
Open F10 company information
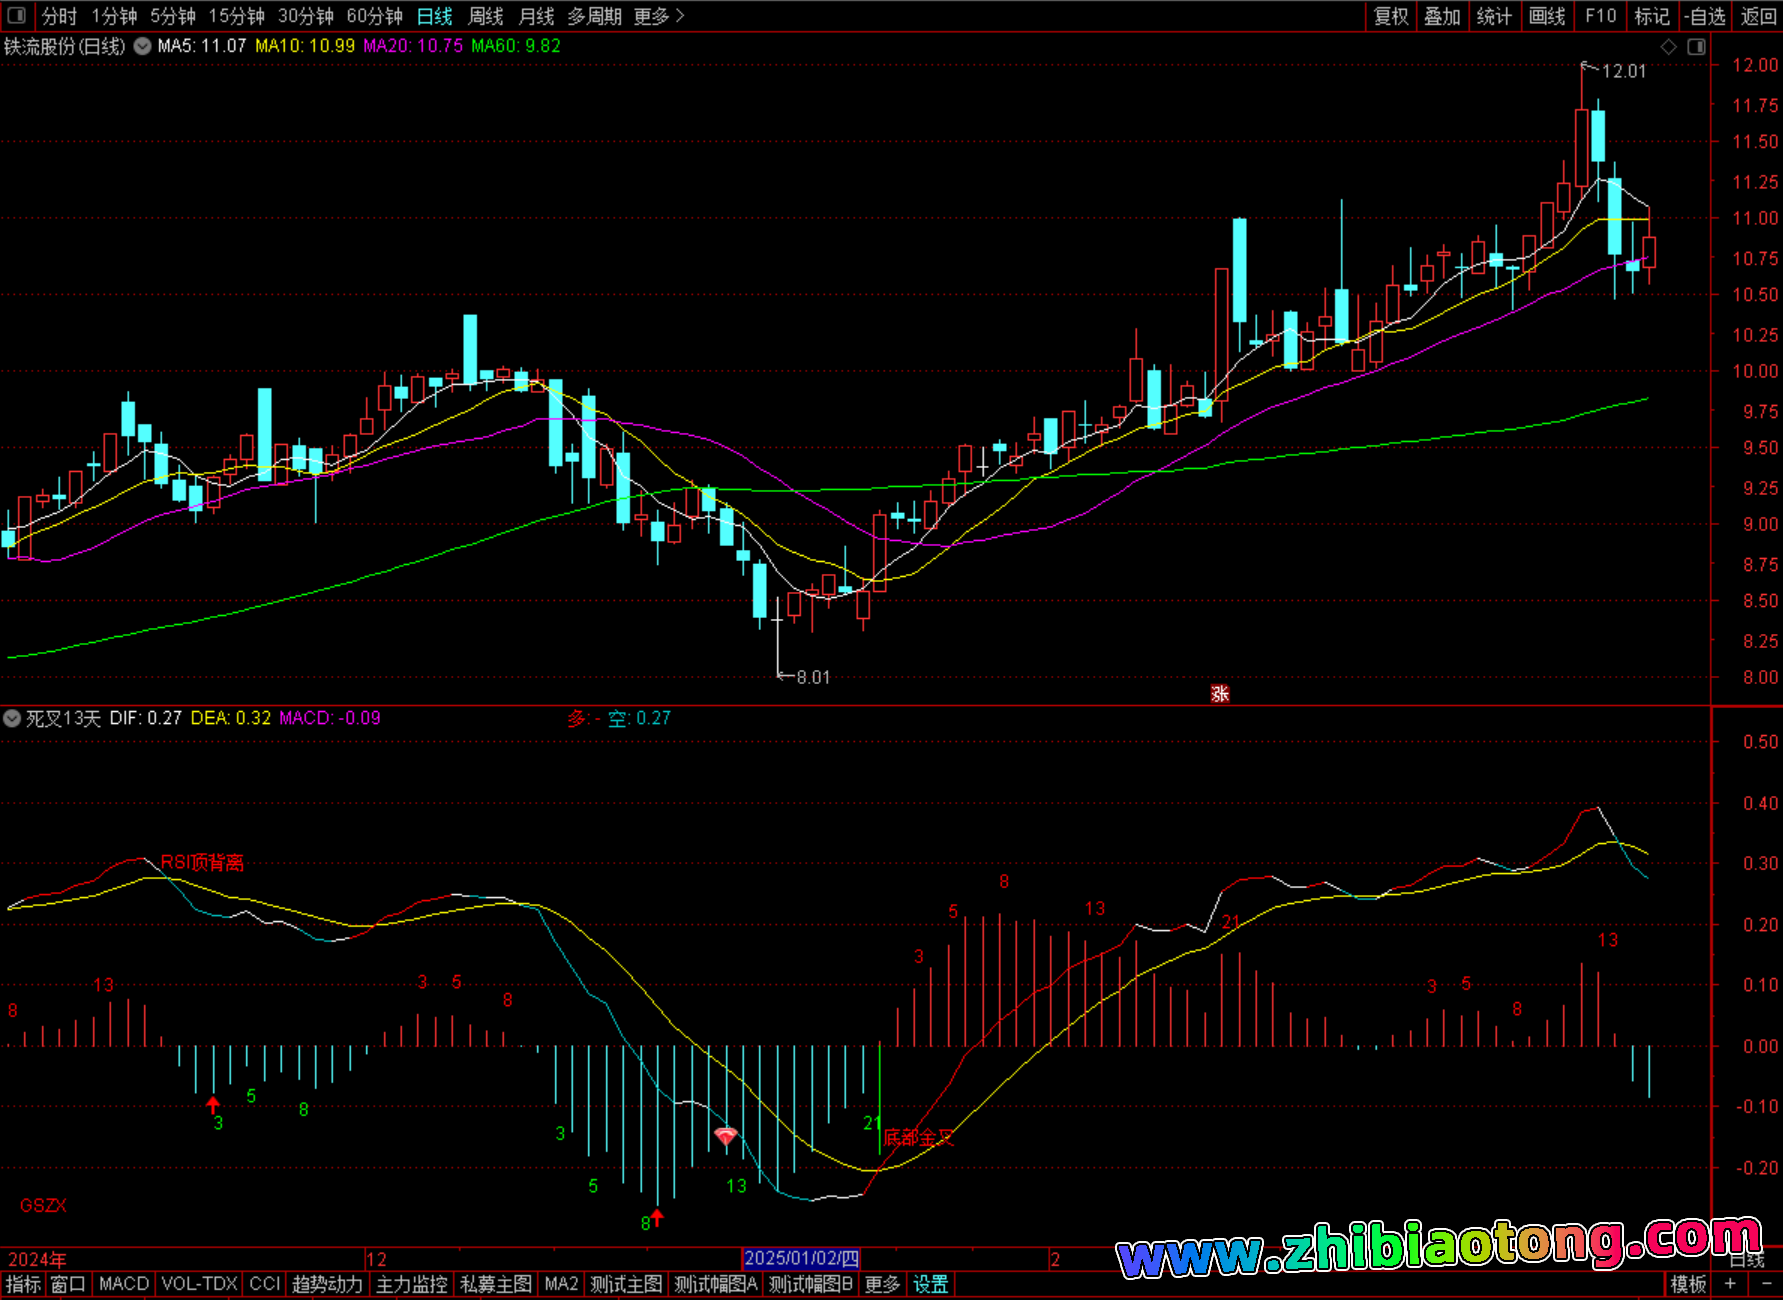click(x=1600, y=16)
